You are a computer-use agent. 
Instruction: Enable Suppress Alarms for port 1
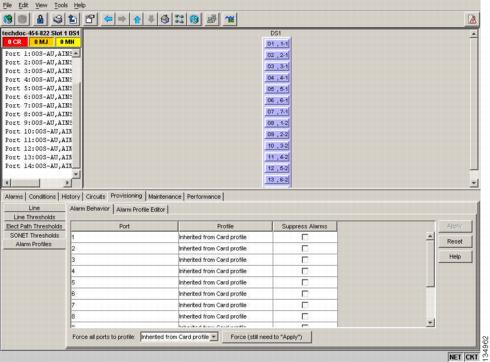(x=305, y=237)
